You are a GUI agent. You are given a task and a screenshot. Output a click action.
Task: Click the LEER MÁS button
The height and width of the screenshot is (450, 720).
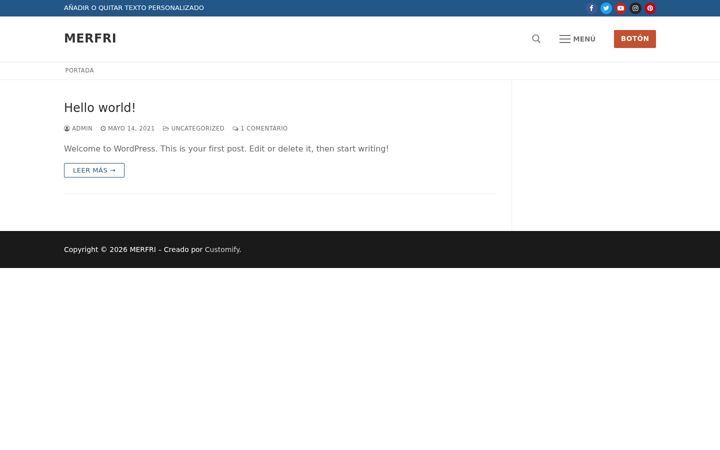94,170
